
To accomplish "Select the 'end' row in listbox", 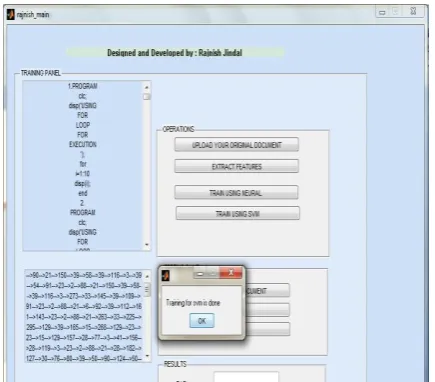I will point(83,193).
